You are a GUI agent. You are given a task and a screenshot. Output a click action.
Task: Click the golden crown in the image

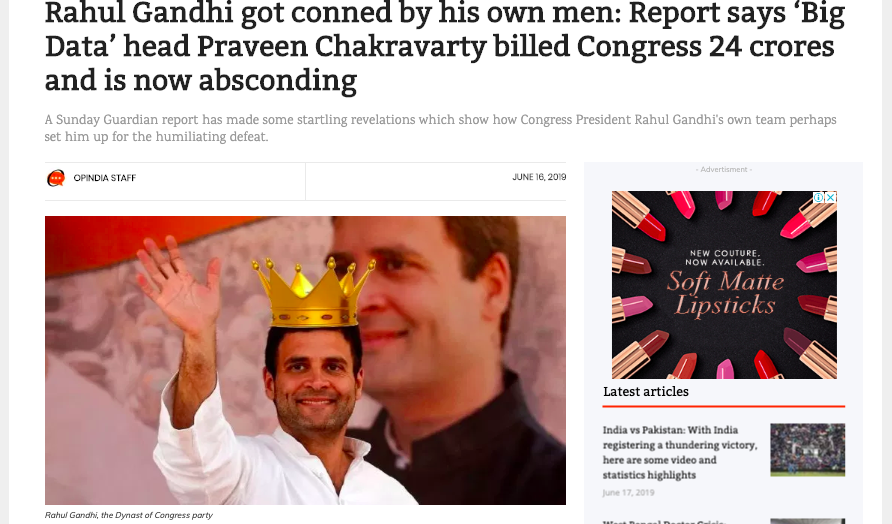click(x=313, y=292)
